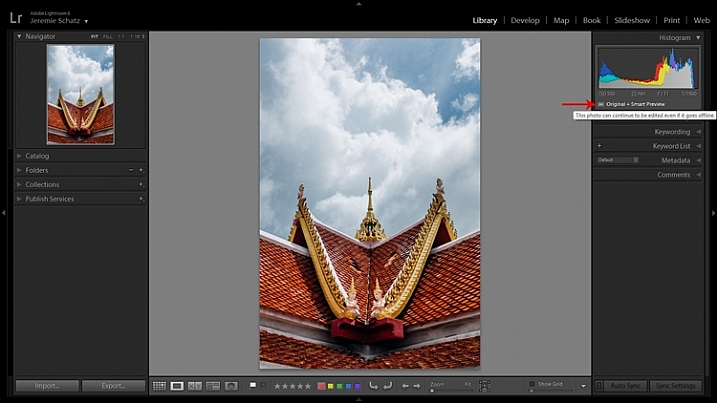Expand the Metadata panel
The height and width of the screenshot is (403, 717).
[x=698, y=160]
